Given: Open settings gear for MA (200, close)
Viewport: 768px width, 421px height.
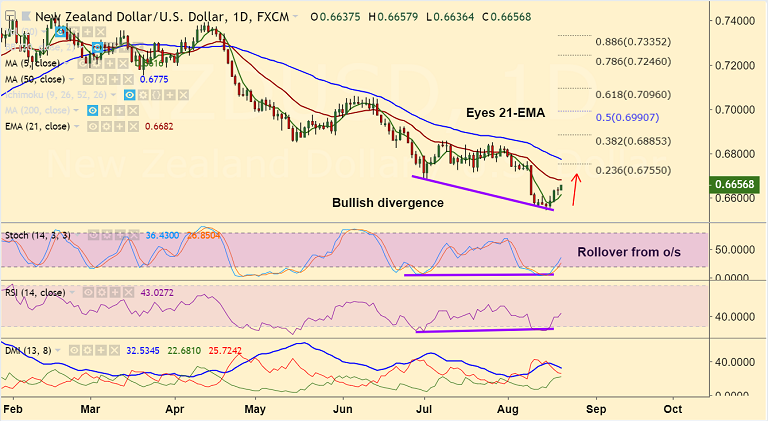Looking at the screenshot, I should pyautogui.click(x=106, y=111).
